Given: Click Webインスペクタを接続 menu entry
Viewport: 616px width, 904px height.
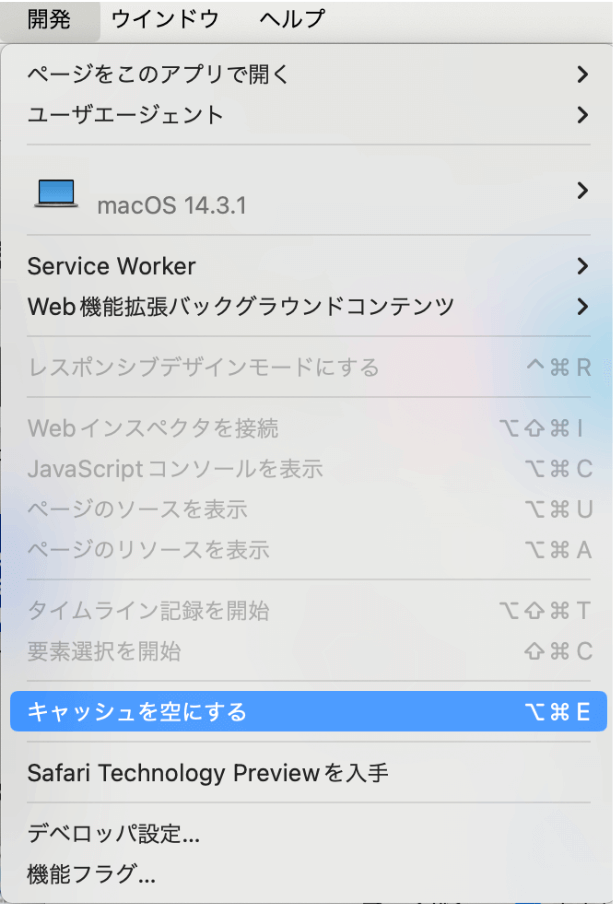Looking at the screenshot, I should [309, 428].
